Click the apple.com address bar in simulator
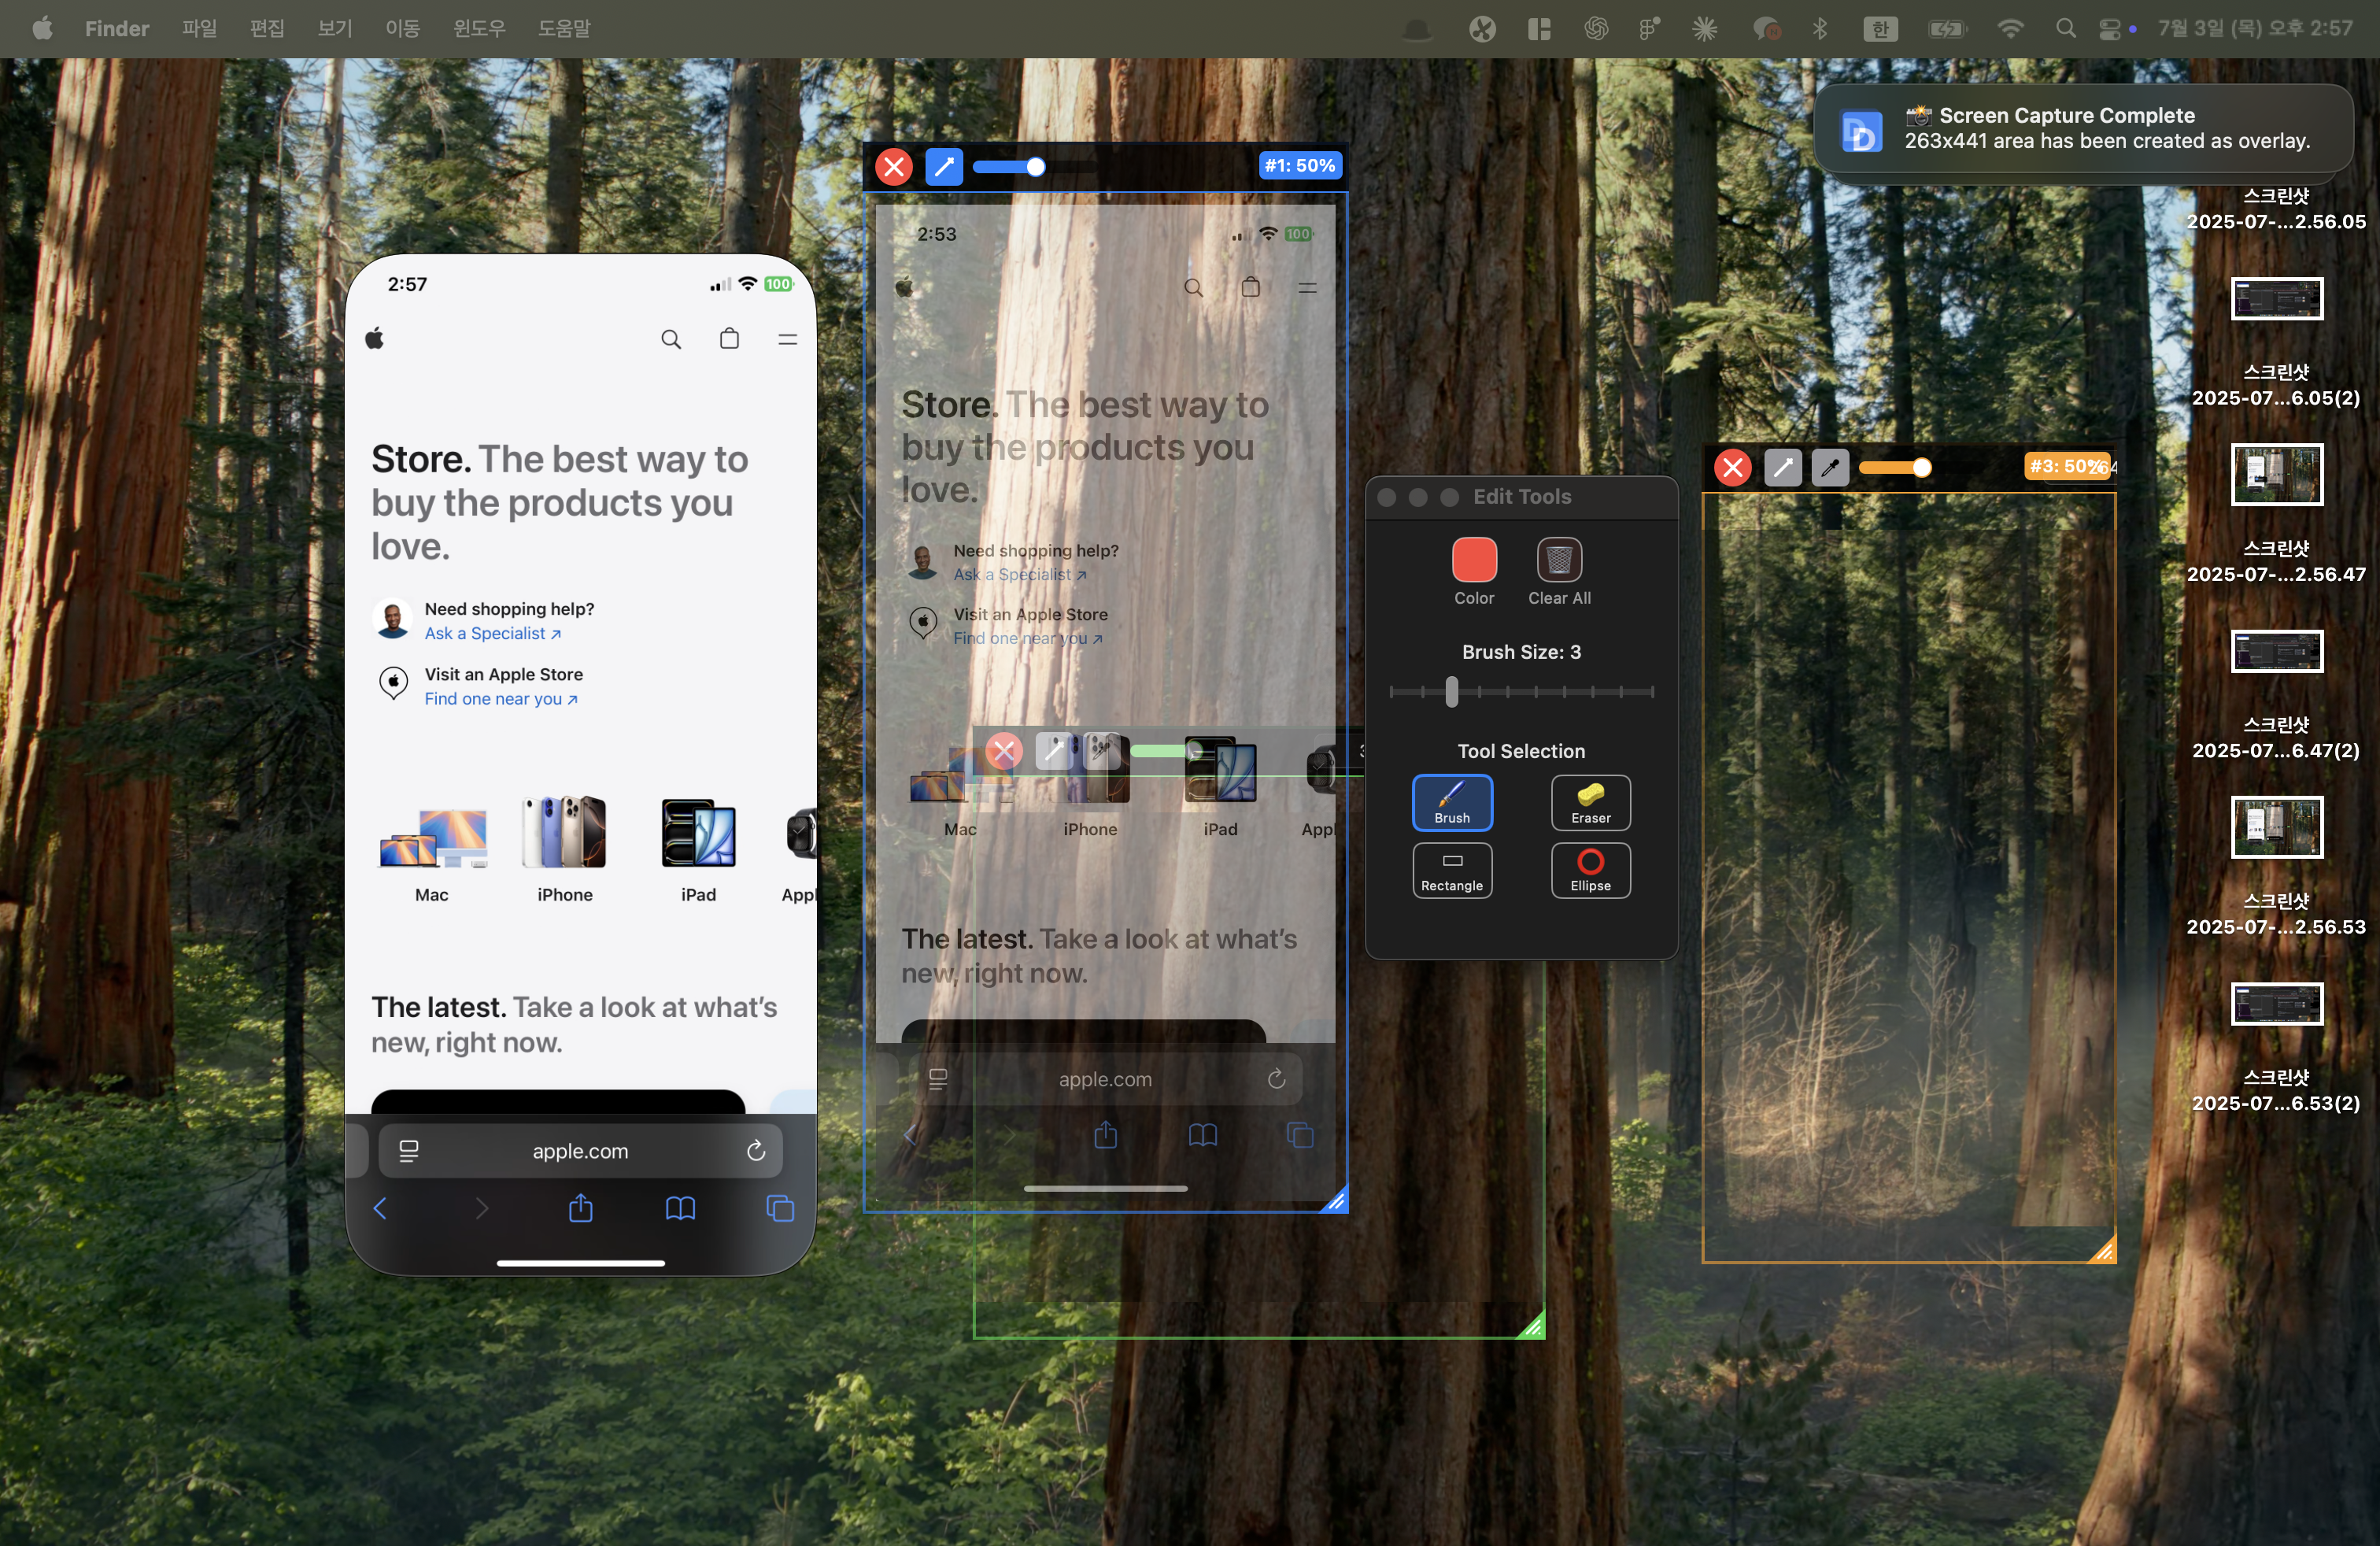This screenshot has width=2380, height=1546. point(580,1151)
